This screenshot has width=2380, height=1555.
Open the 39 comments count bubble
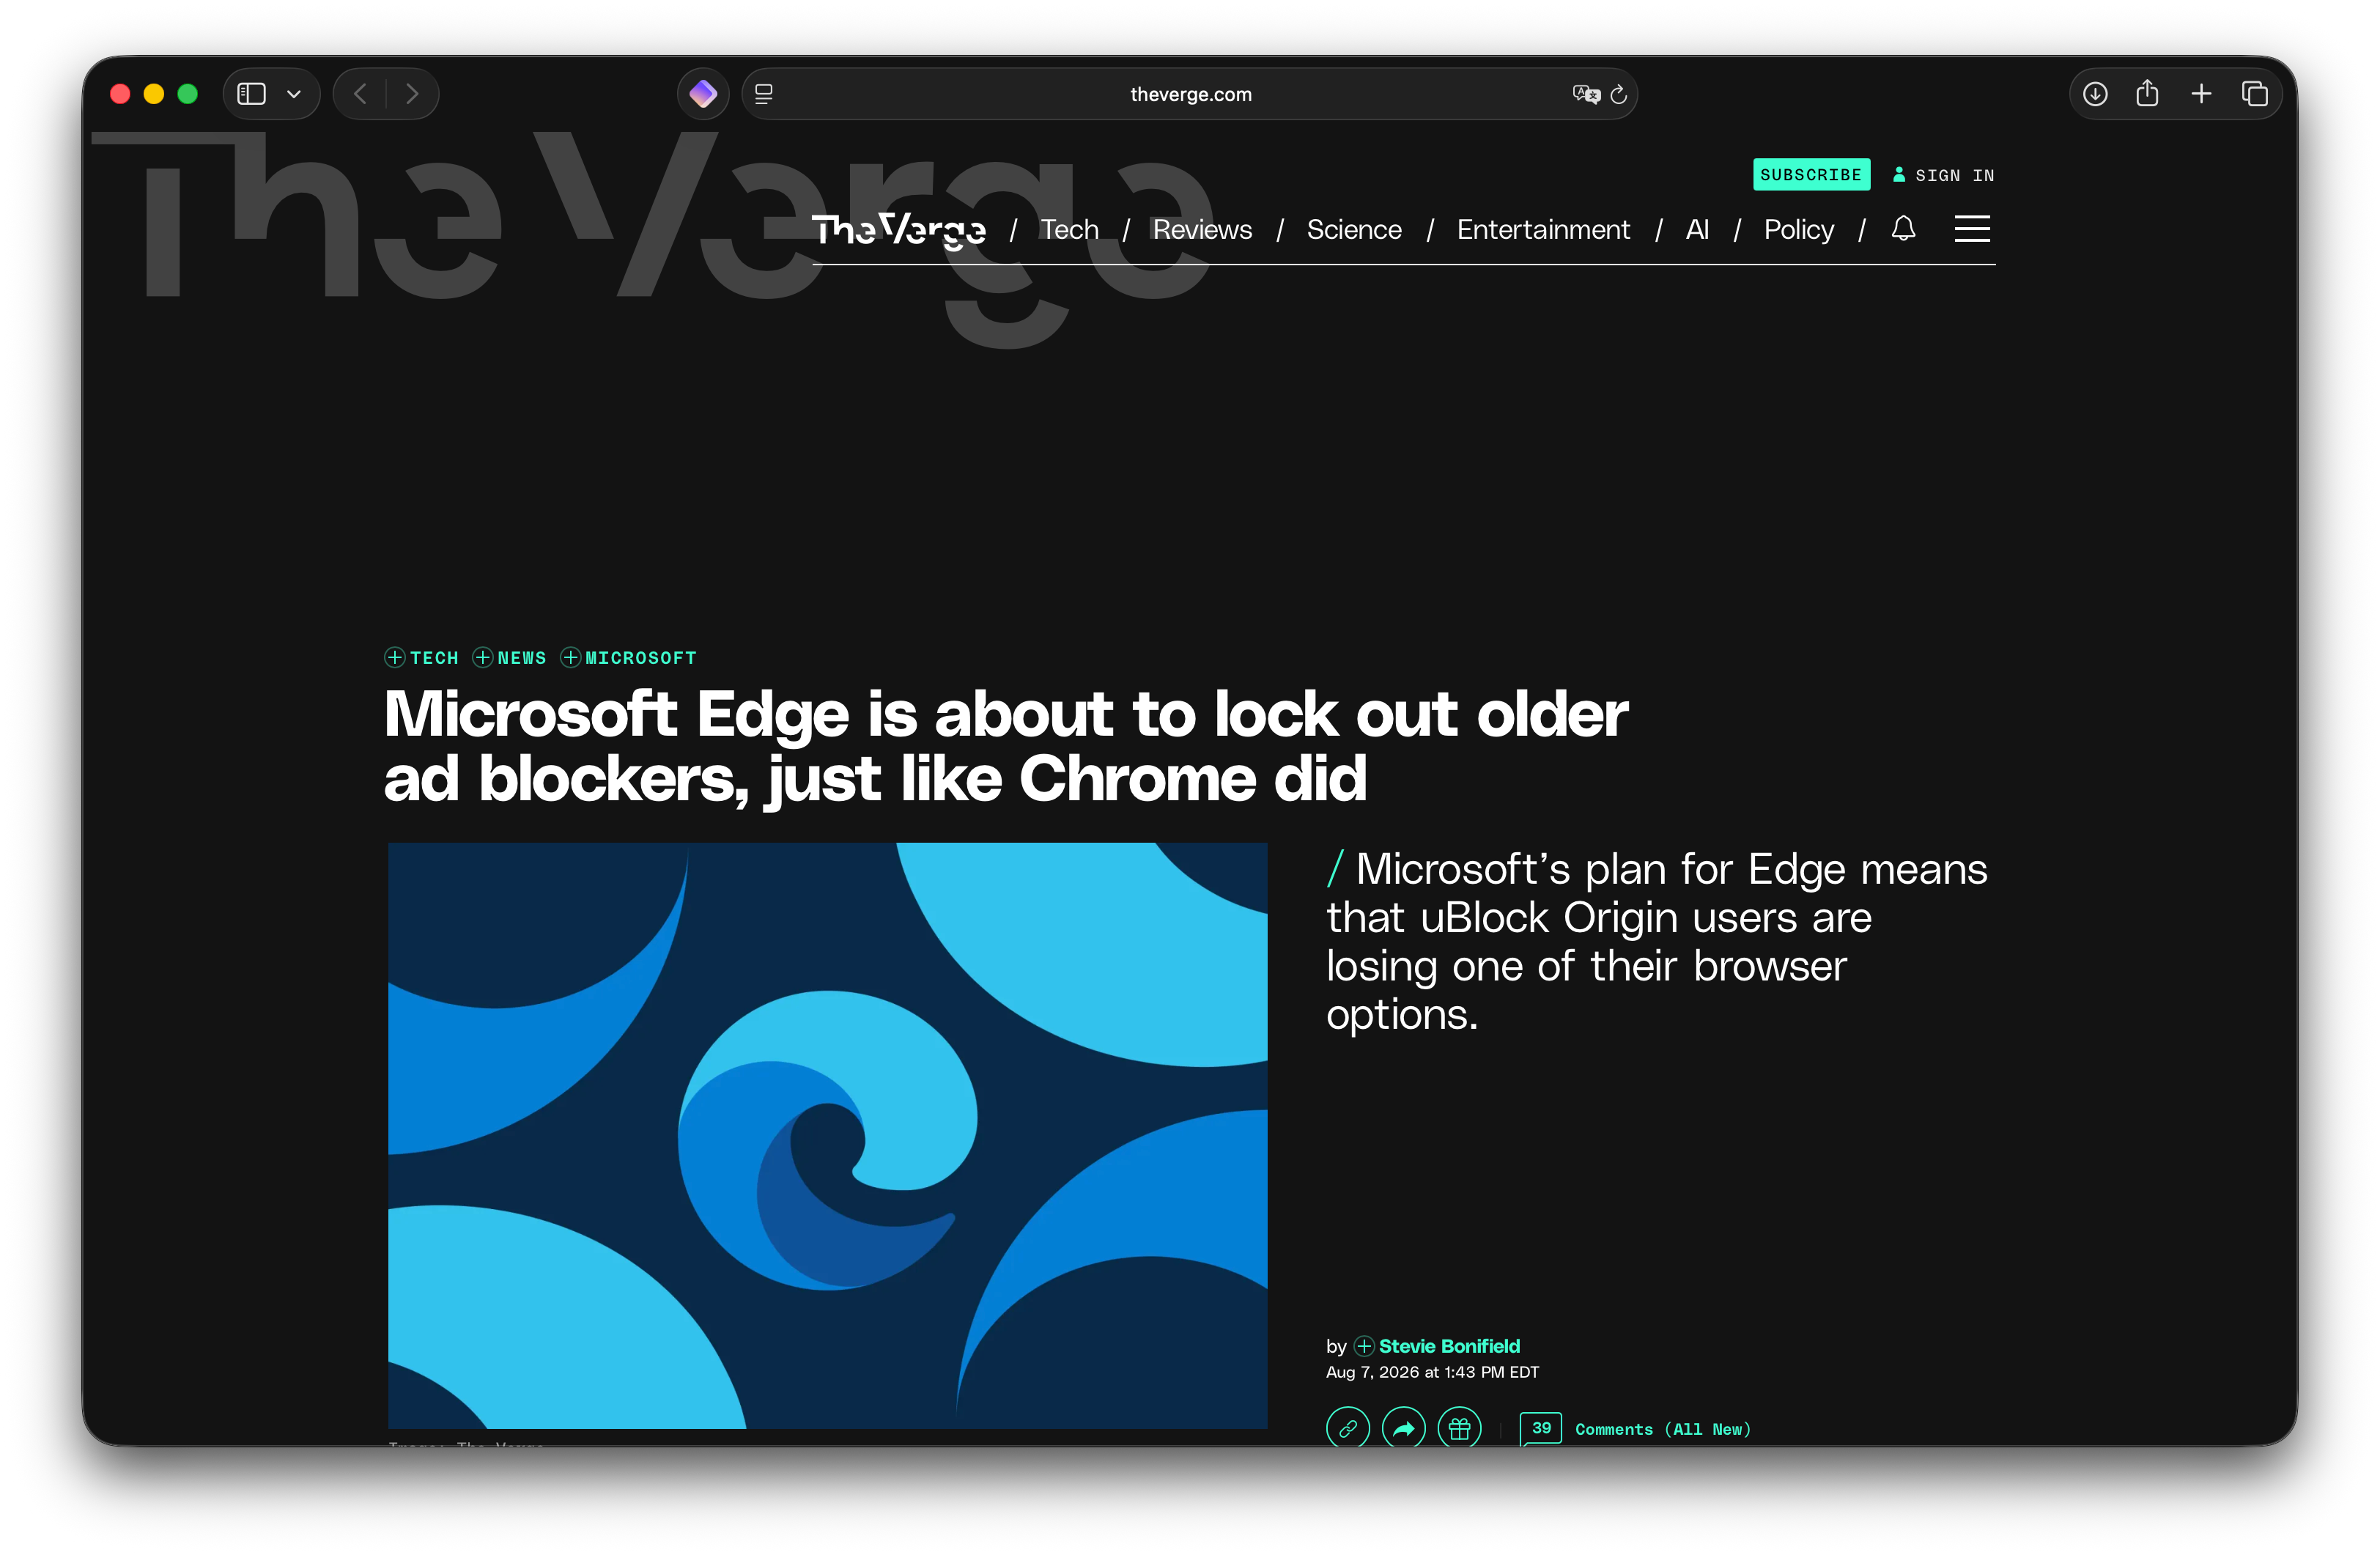(1541, 1428)
